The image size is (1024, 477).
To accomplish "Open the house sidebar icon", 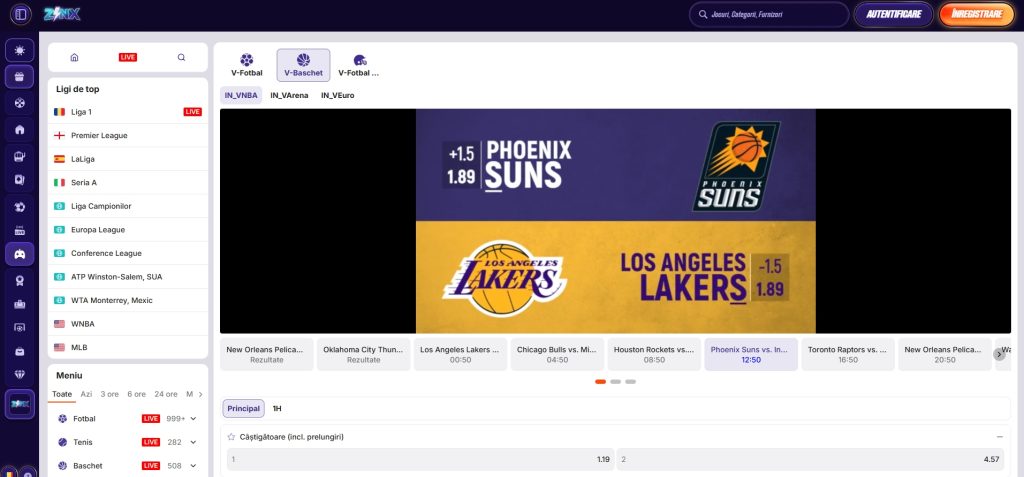I will [x=20, y=129].
